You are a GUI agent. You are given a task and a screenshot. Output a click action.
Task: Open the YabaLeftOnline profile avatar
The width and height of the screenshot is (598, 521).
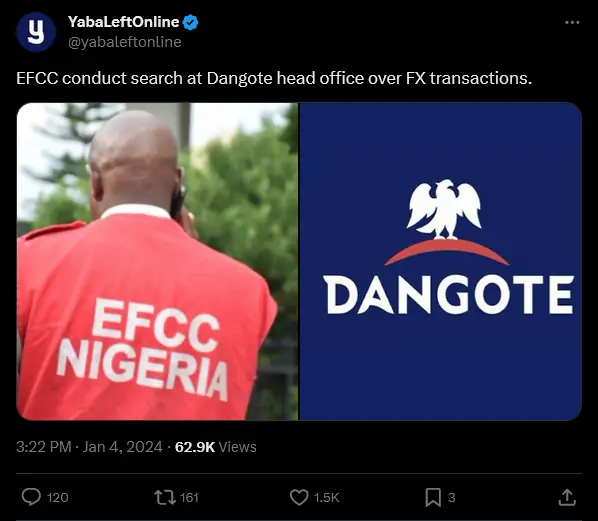(36, 32)
